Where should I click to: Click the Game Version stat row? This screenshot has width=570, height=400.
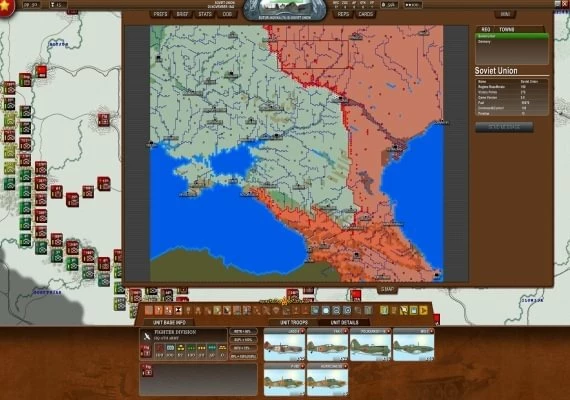coord(512,98)
